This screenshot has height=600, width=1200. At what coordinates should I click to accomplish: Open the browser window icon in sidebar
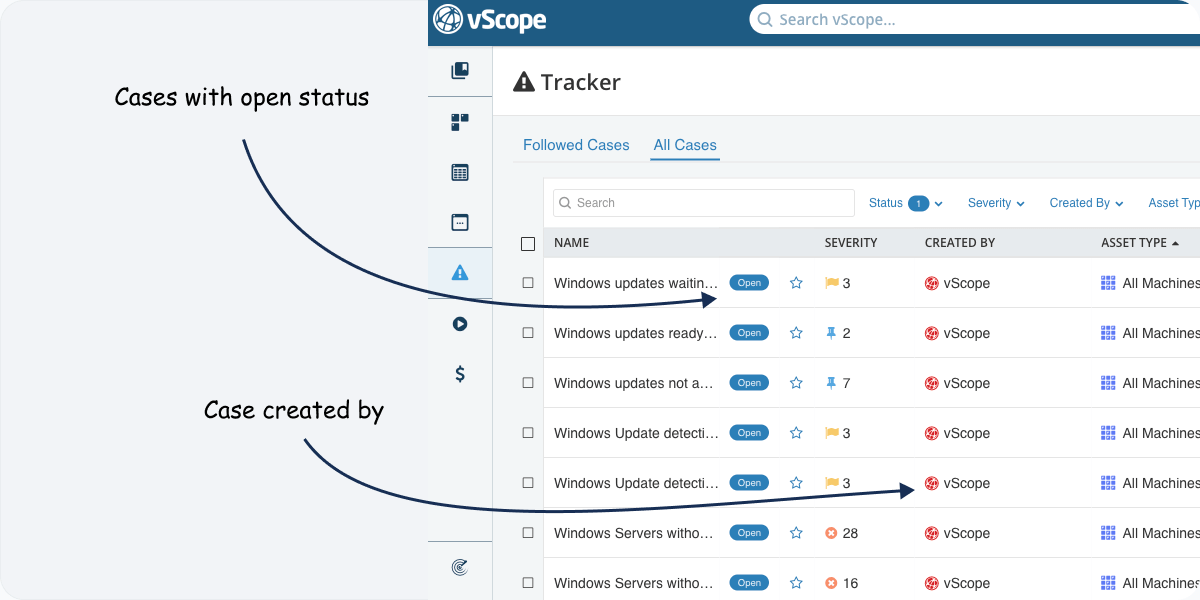click(x=460, y=222)
